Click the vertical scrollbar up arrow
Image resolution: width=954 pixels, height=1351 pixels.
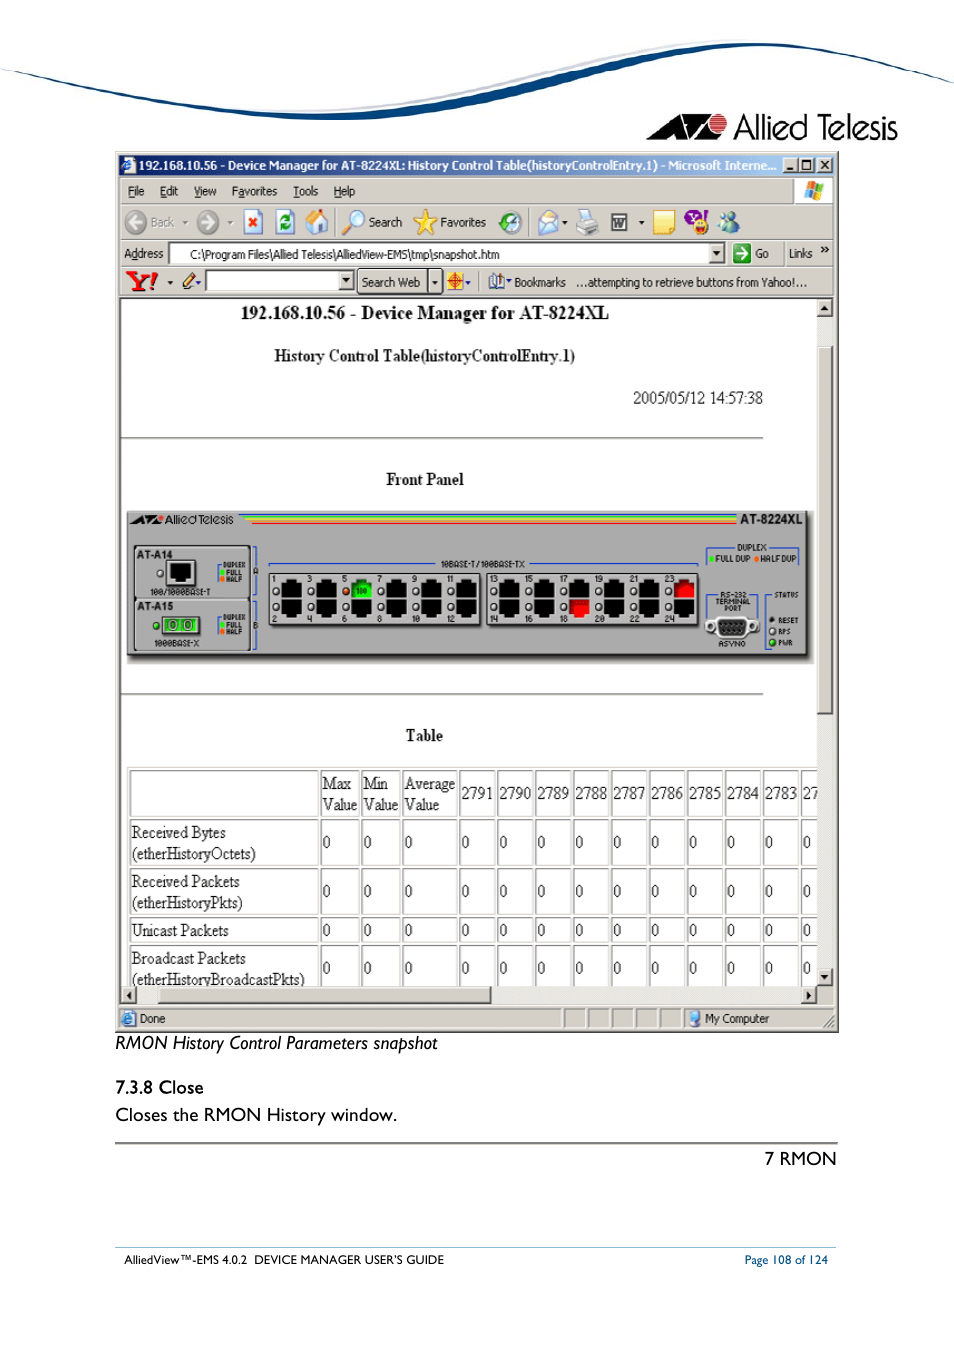825,309
